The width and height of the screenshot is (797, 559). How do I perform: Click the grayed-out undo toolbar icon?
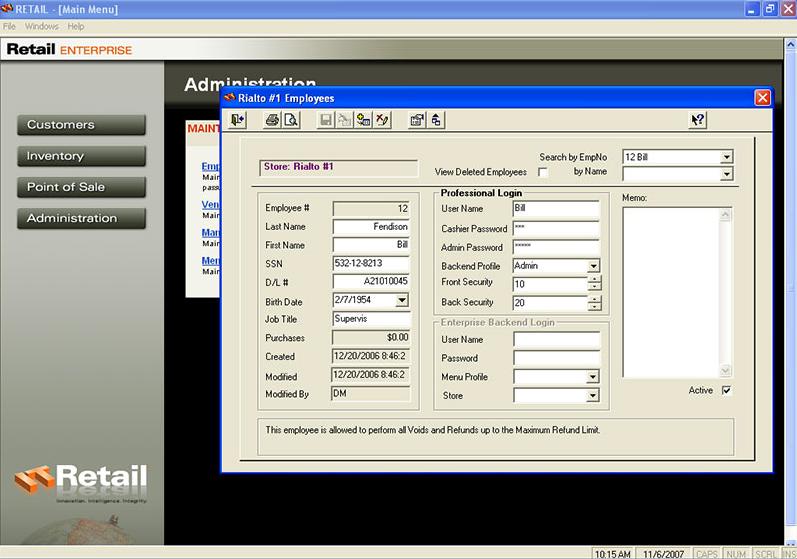(x=344, y=120)
